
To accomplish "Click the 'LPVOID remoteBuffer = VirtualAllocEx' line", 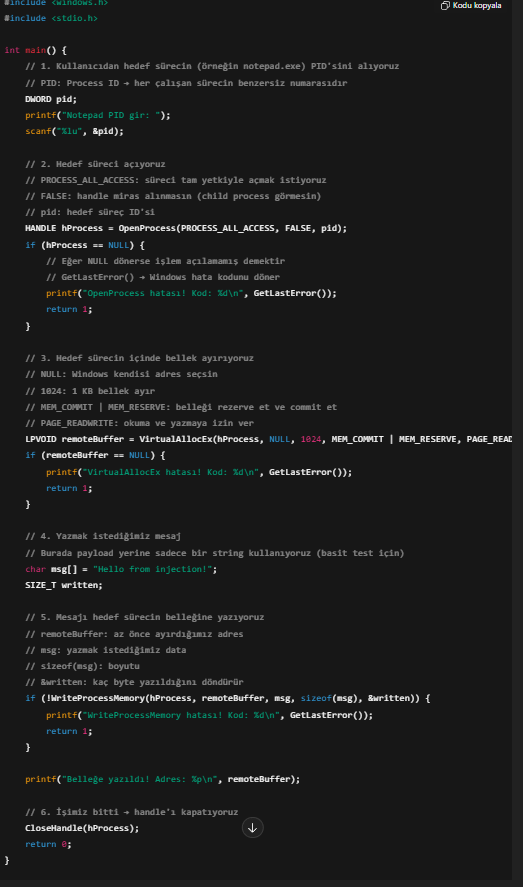I will click(x=269, y=439).
